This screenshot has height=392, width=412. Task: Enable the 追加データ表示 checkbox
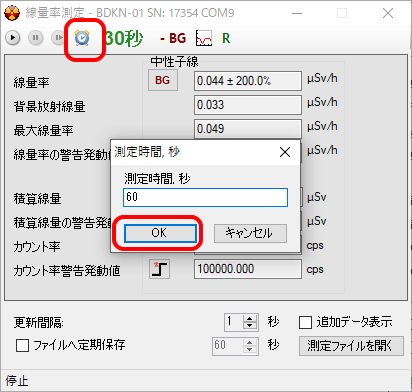(305, 322)
